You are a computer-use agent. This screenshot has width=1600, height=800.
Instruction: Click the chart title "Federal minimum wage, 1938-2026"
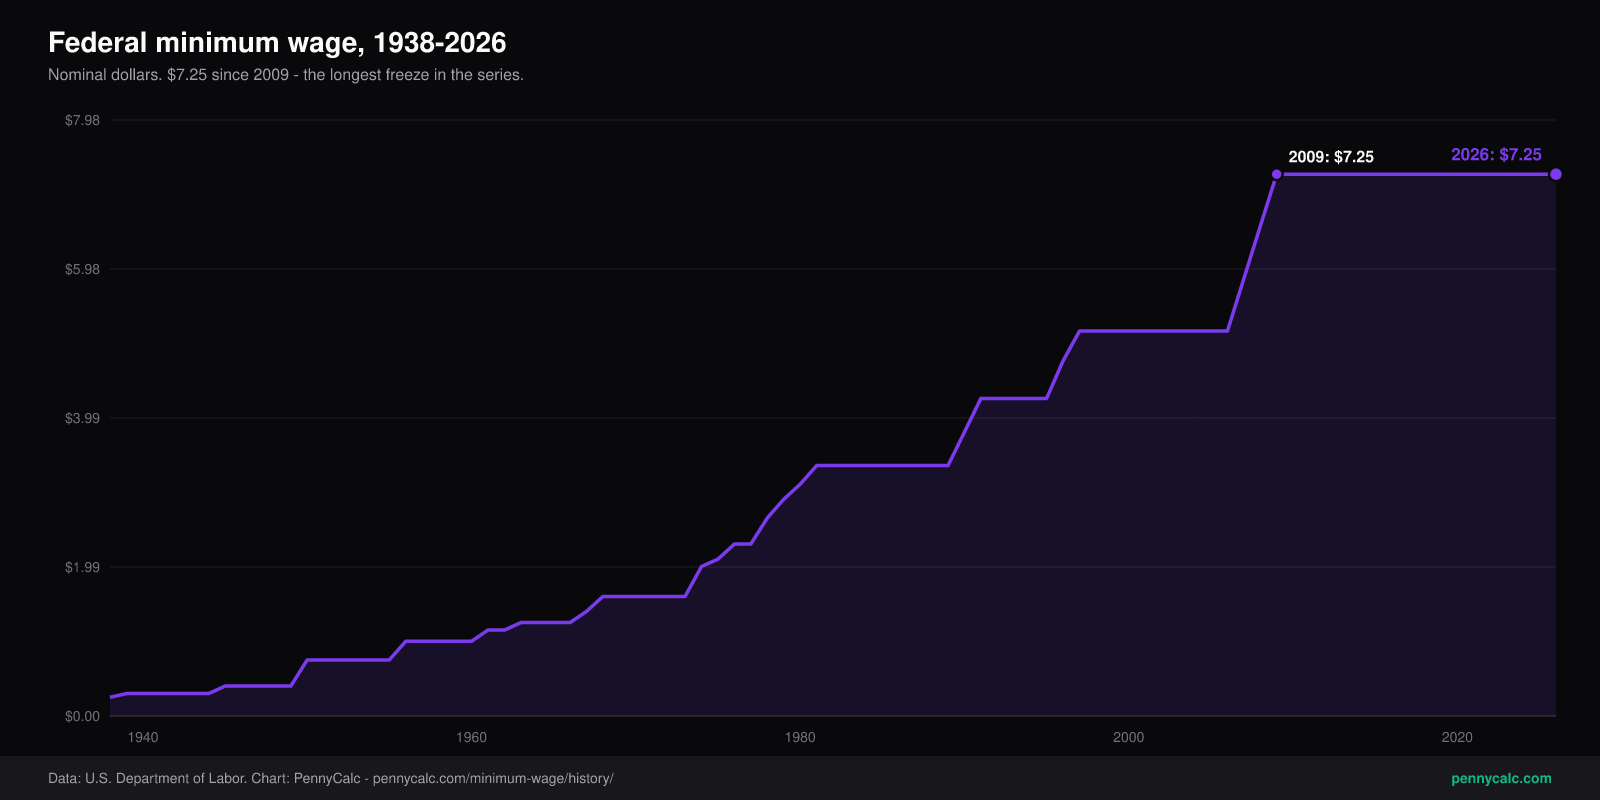pyautogui.click(x=277, y=43)
